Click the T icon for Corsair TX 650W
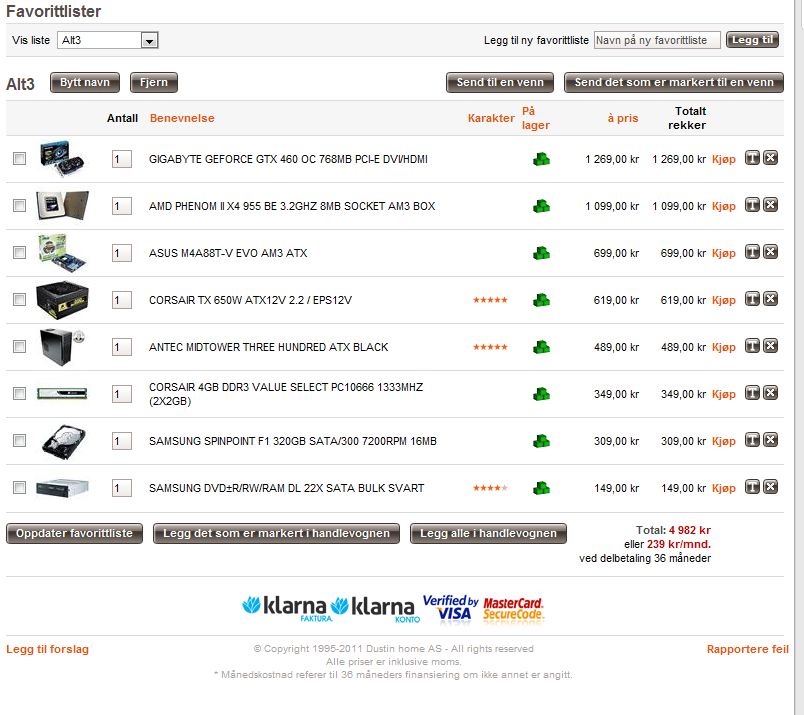The image size is (804, 715). [x=752, y=299]
